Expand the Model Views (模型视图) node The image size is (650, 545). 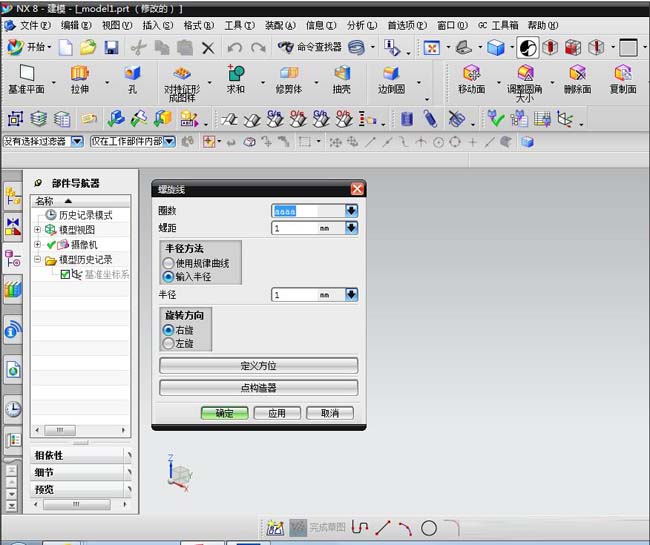point(37,229)
